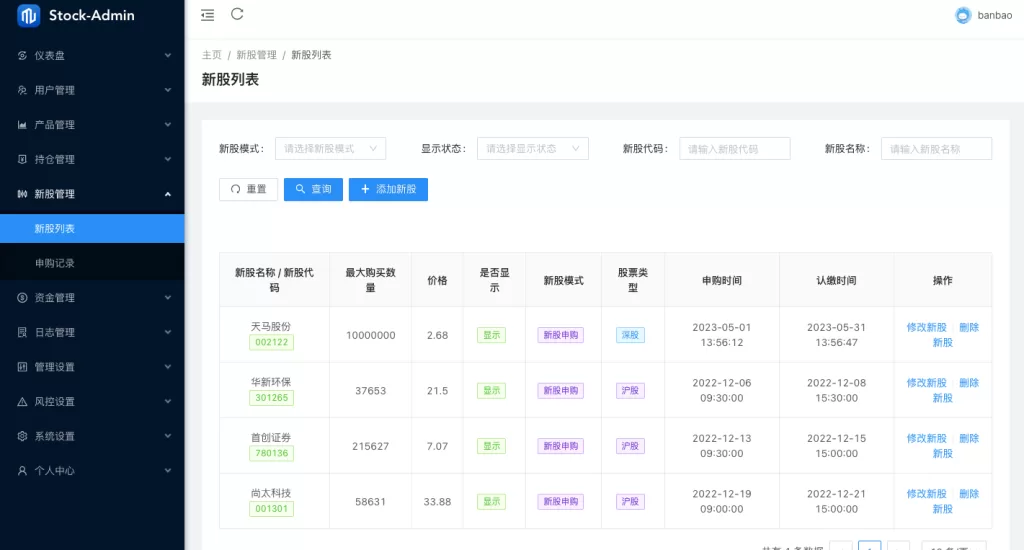Viewport: 1024px width, 550px height.
Task: Expand the 仪表盘 menu chevron
Action: 168,56
